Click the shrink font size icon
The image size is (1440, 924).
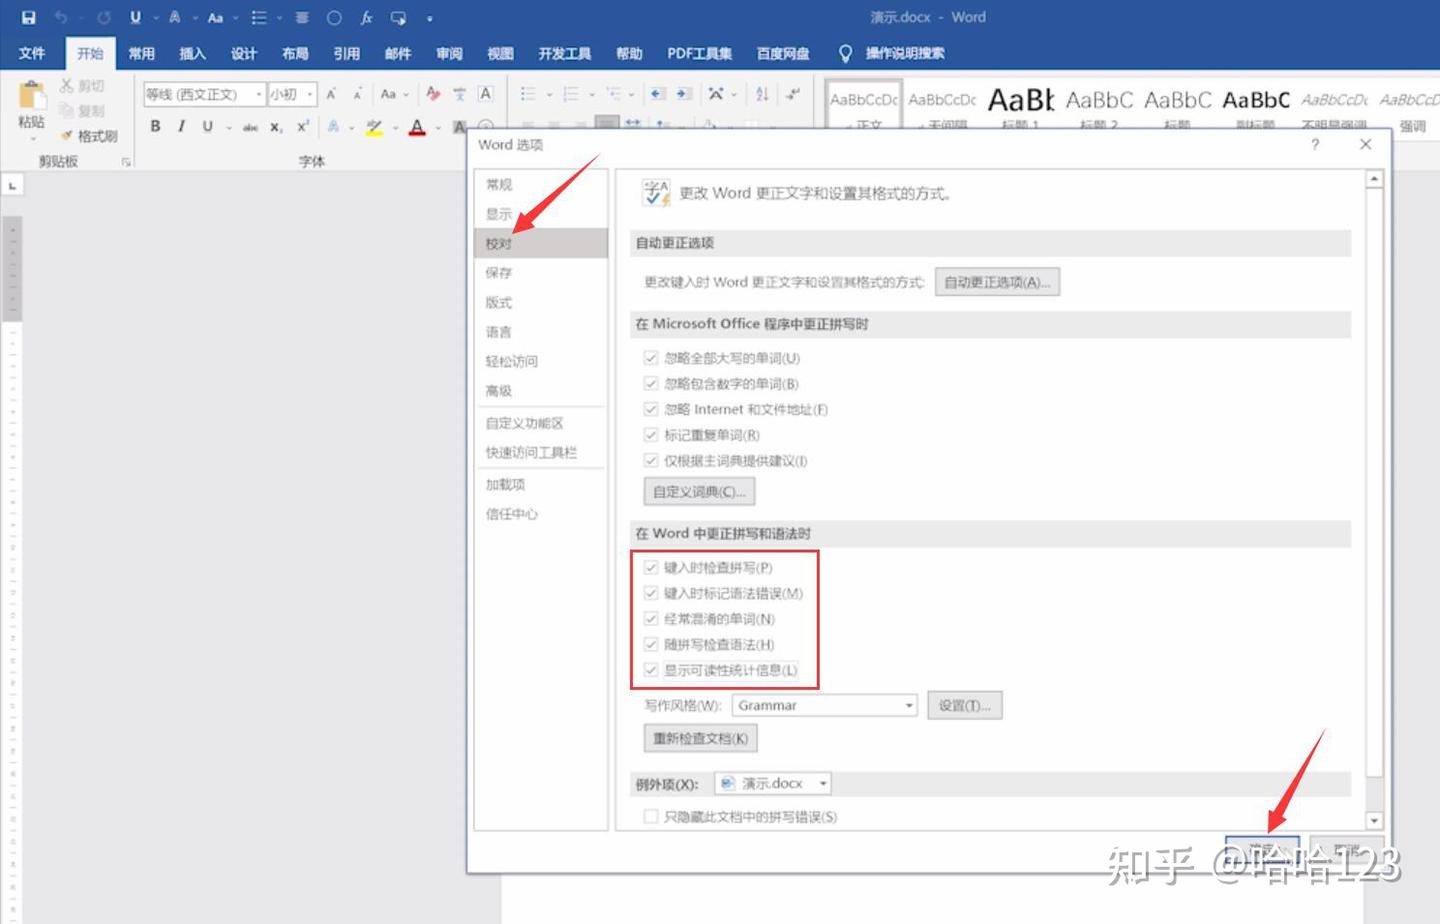coord(357,94)
